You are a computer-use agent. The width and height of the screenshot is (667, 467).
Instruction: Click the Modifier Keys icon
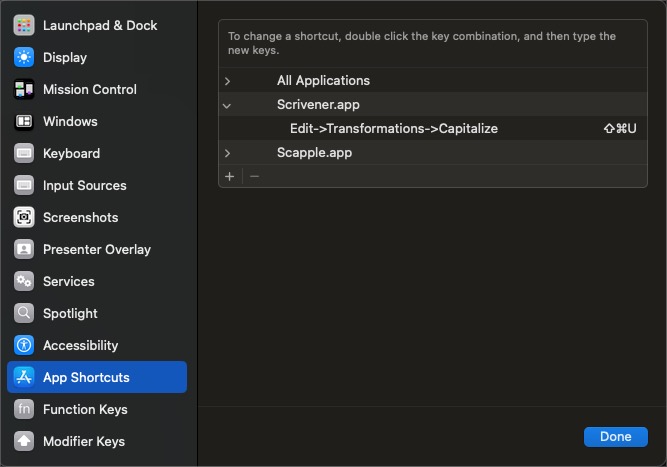tap(24, 441)
